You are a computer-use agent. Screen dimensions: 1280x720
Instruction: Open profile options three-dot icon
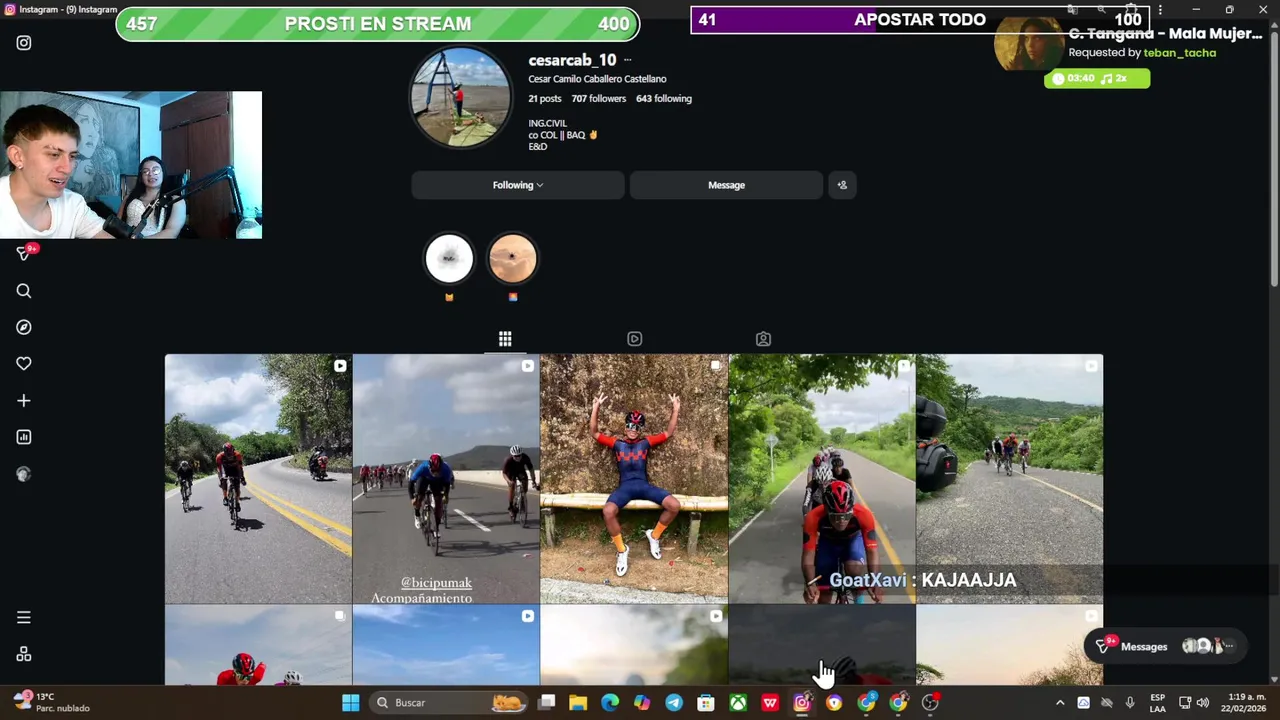click(627, 60)
